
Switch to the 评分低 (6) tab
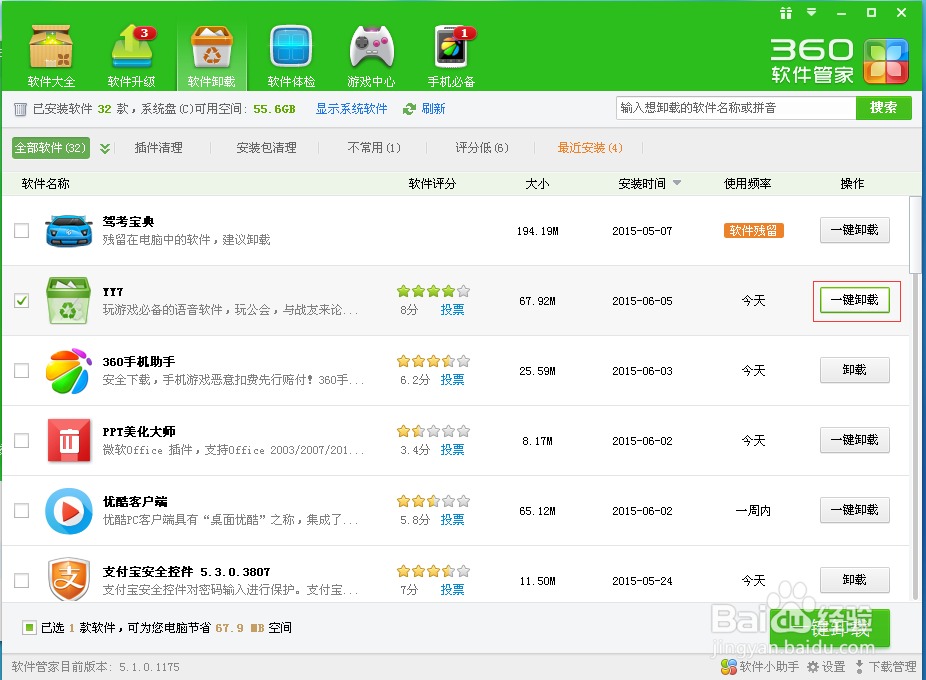pyautogui.click(x=481, y=148)
